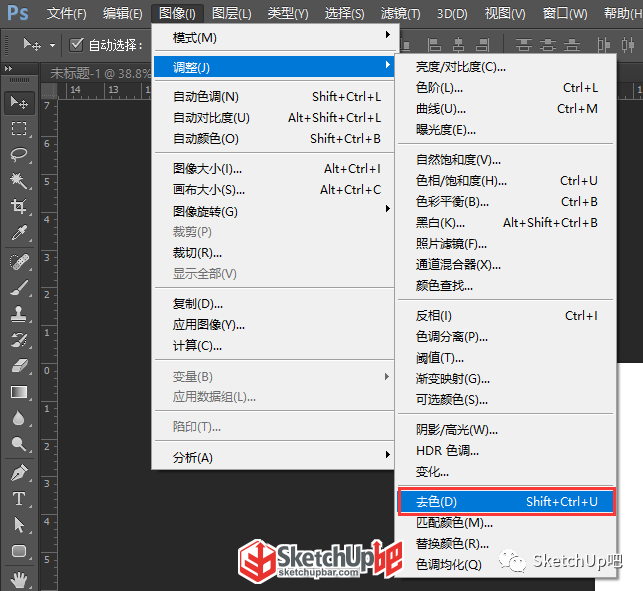Select the Horizontal Type tool
The height and width of the screenshot is (591, 643).
19,499
